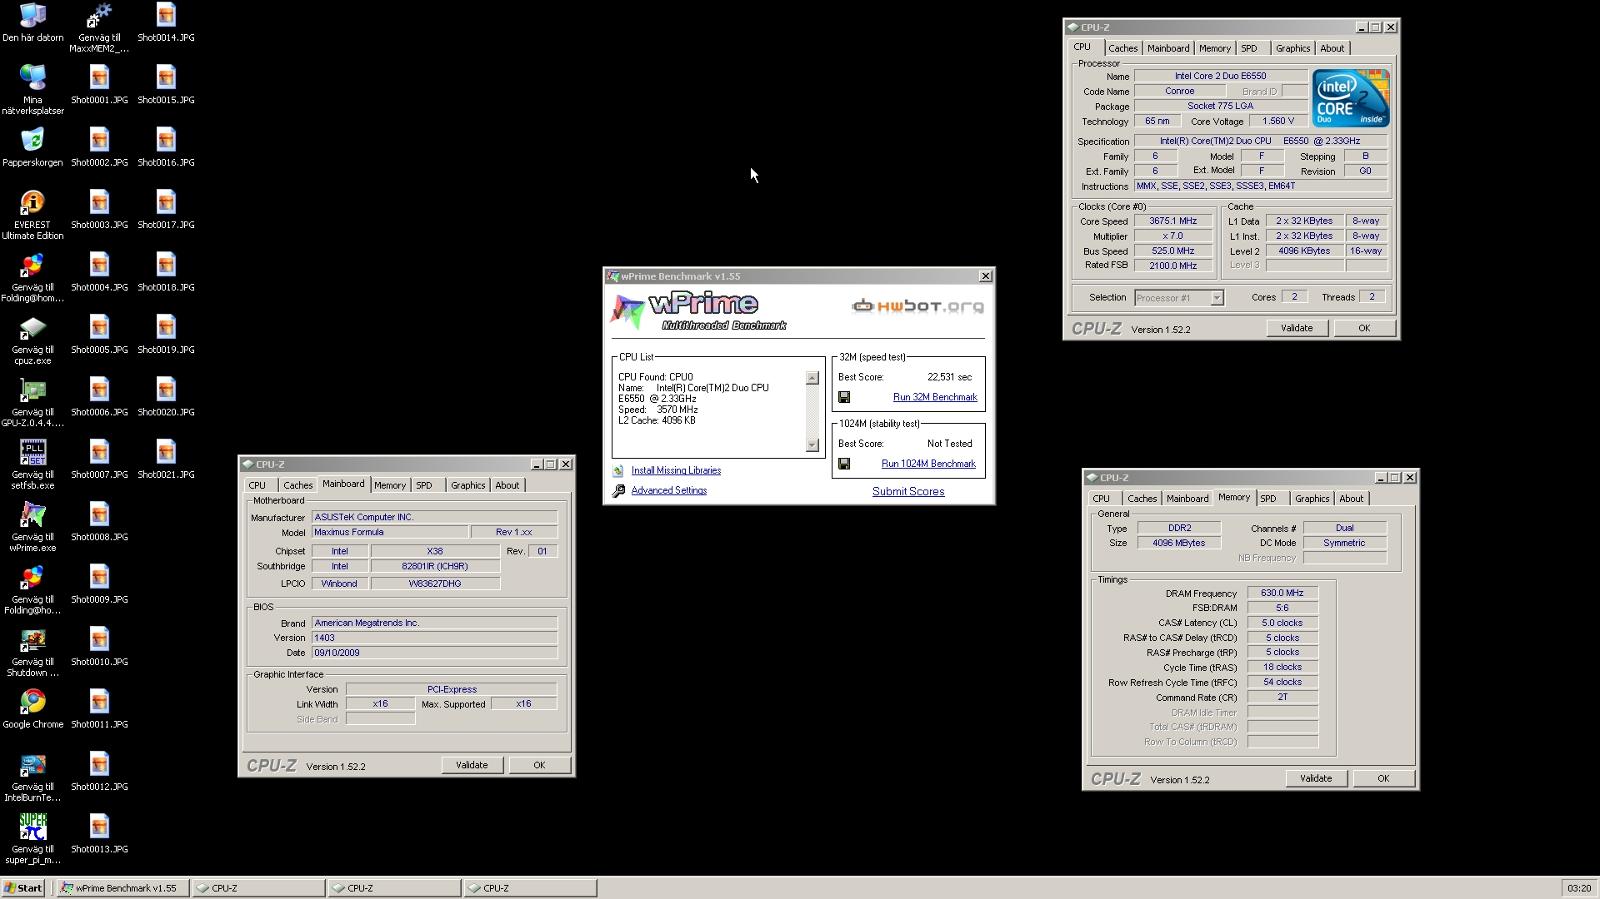Viewport: 1600px width, 899px height.
Task: Click Install Missing Libraries link
Action: (676, 471)
